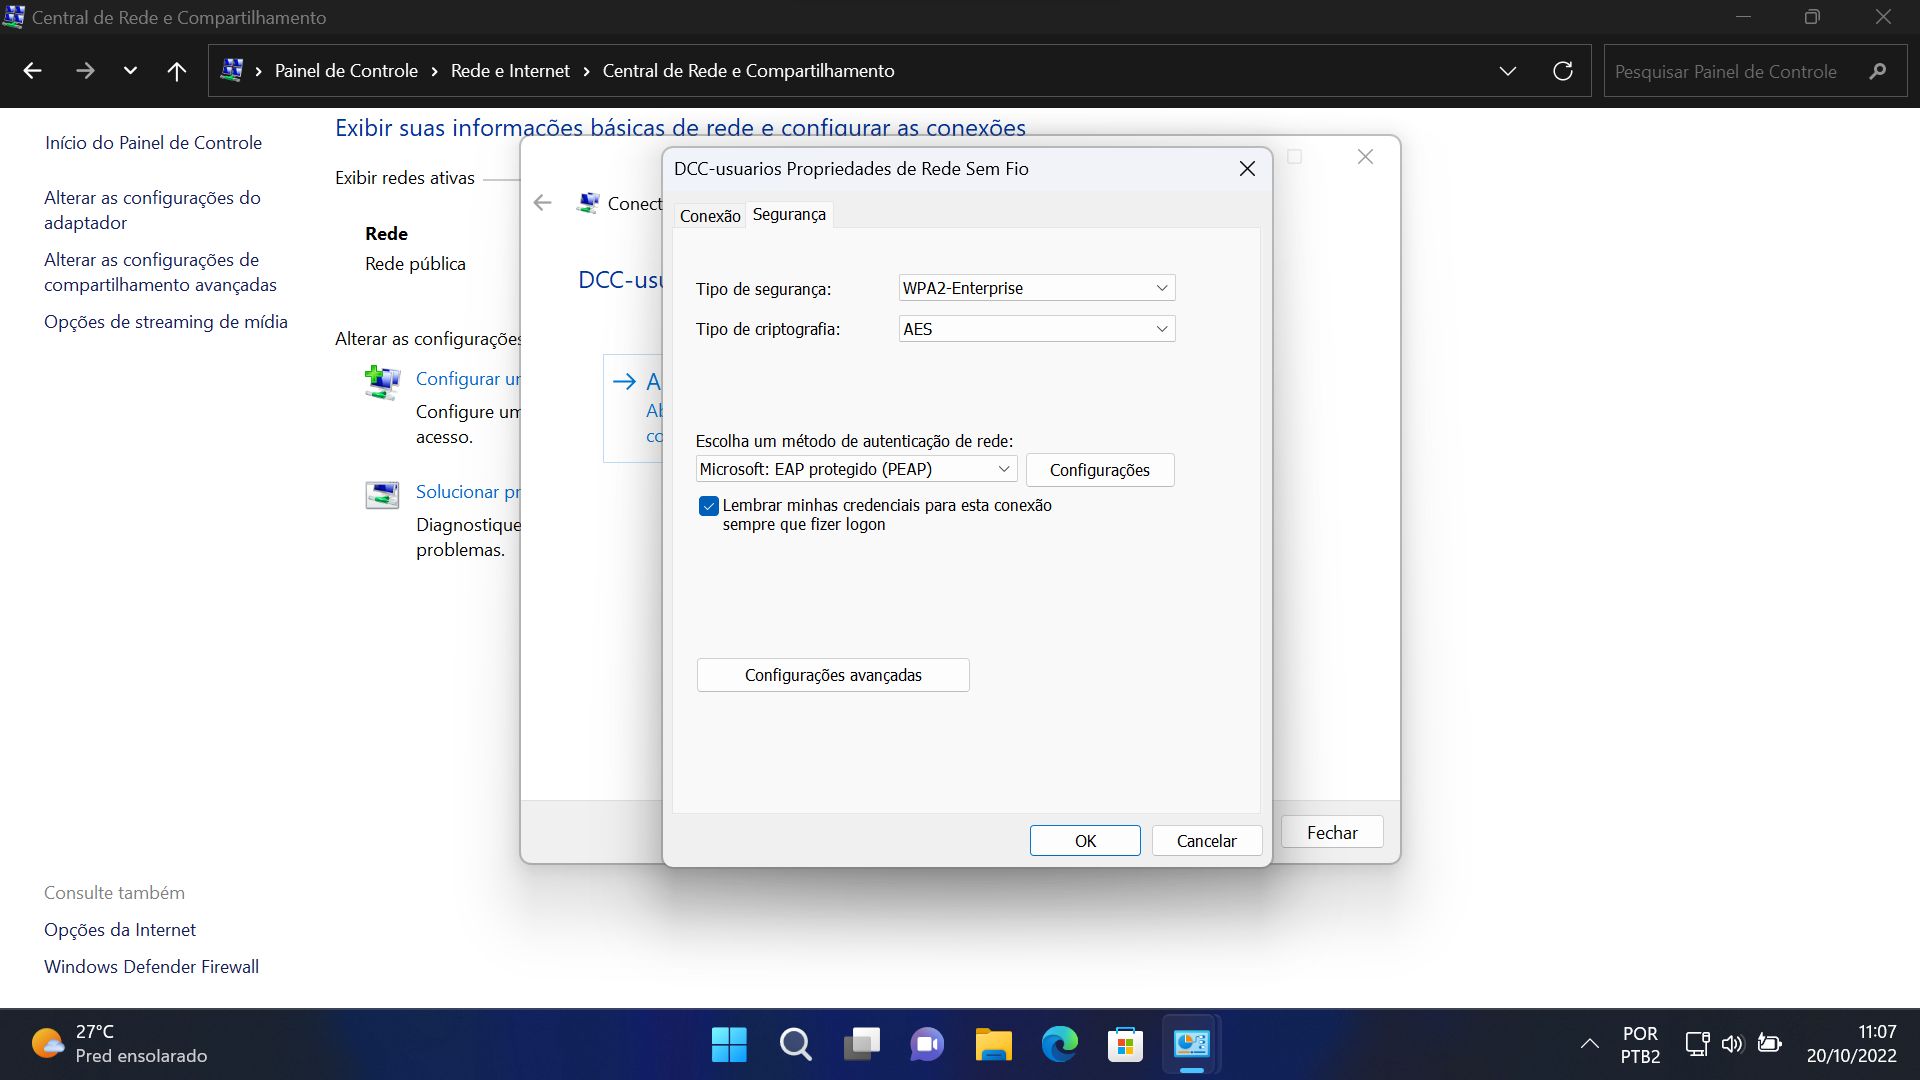The width and height of the screenshot is (1920, 1080).
Task: Show hidden tray icons chevron
Action: 1589,1044
